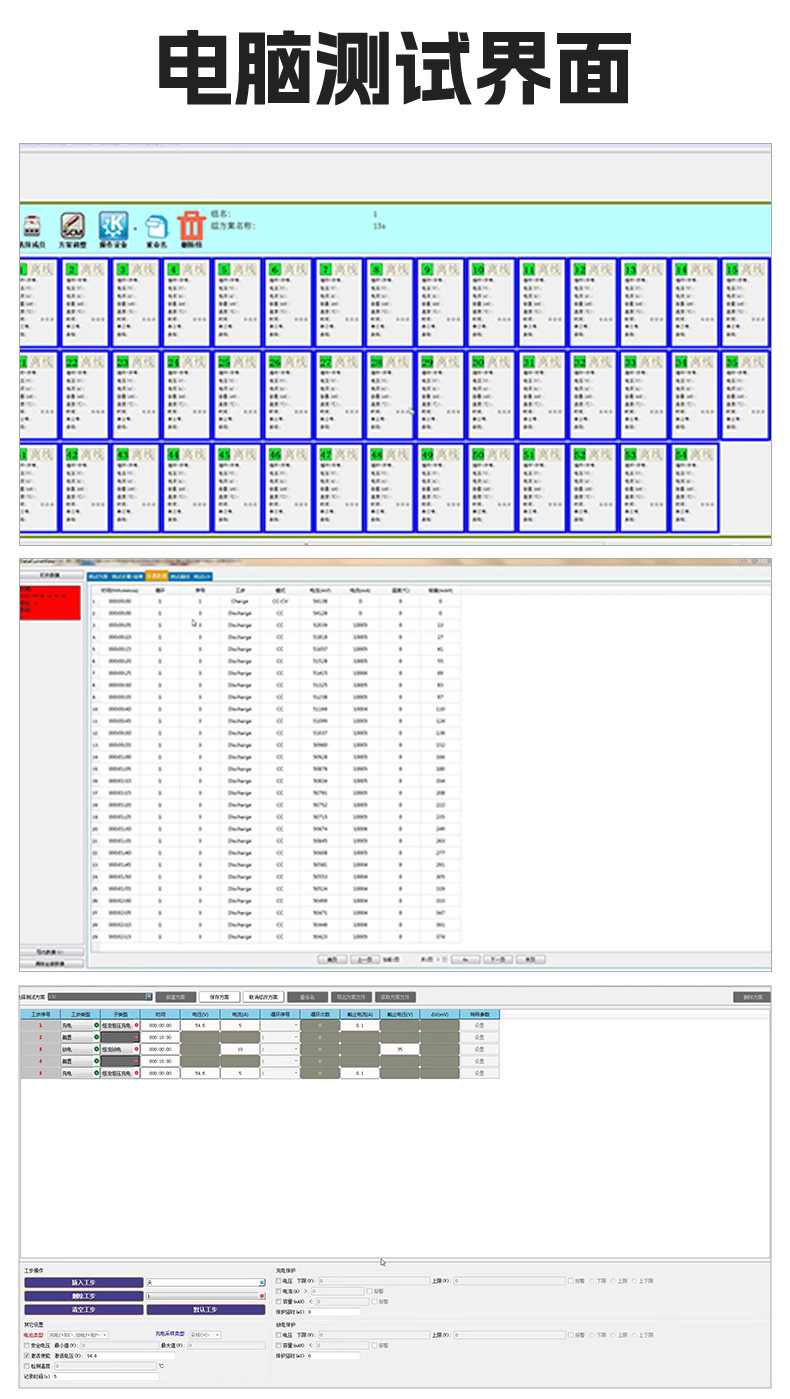Enable 电压 checkbox under 充电保护
Viewport: 790px width, 1399px height.
pyautogui.click(x=278, y=1281)
